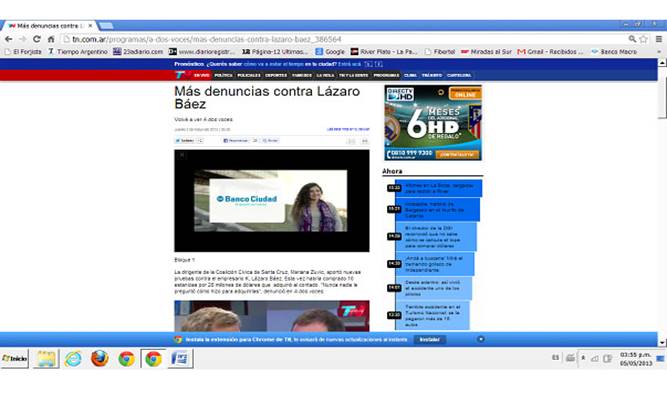Select POLÍTICA in the TN navigation bar
The width and height of the screenshot is (667, 402).
tap(223, 74)
